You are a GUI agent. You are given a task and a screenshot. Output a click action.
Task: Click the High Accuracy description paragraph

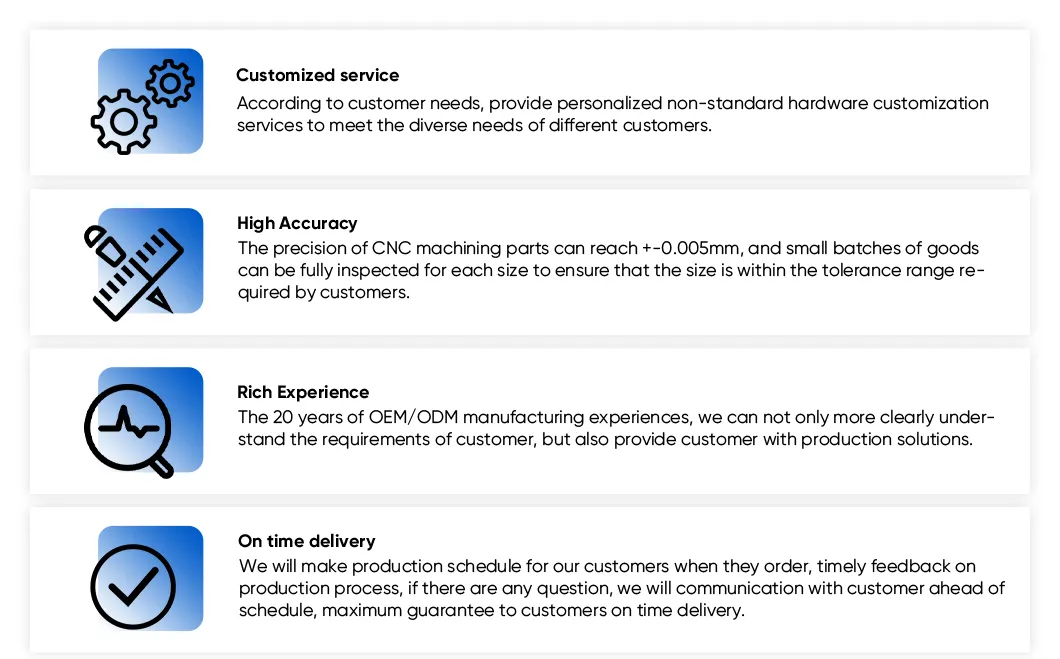pos(610,271)
